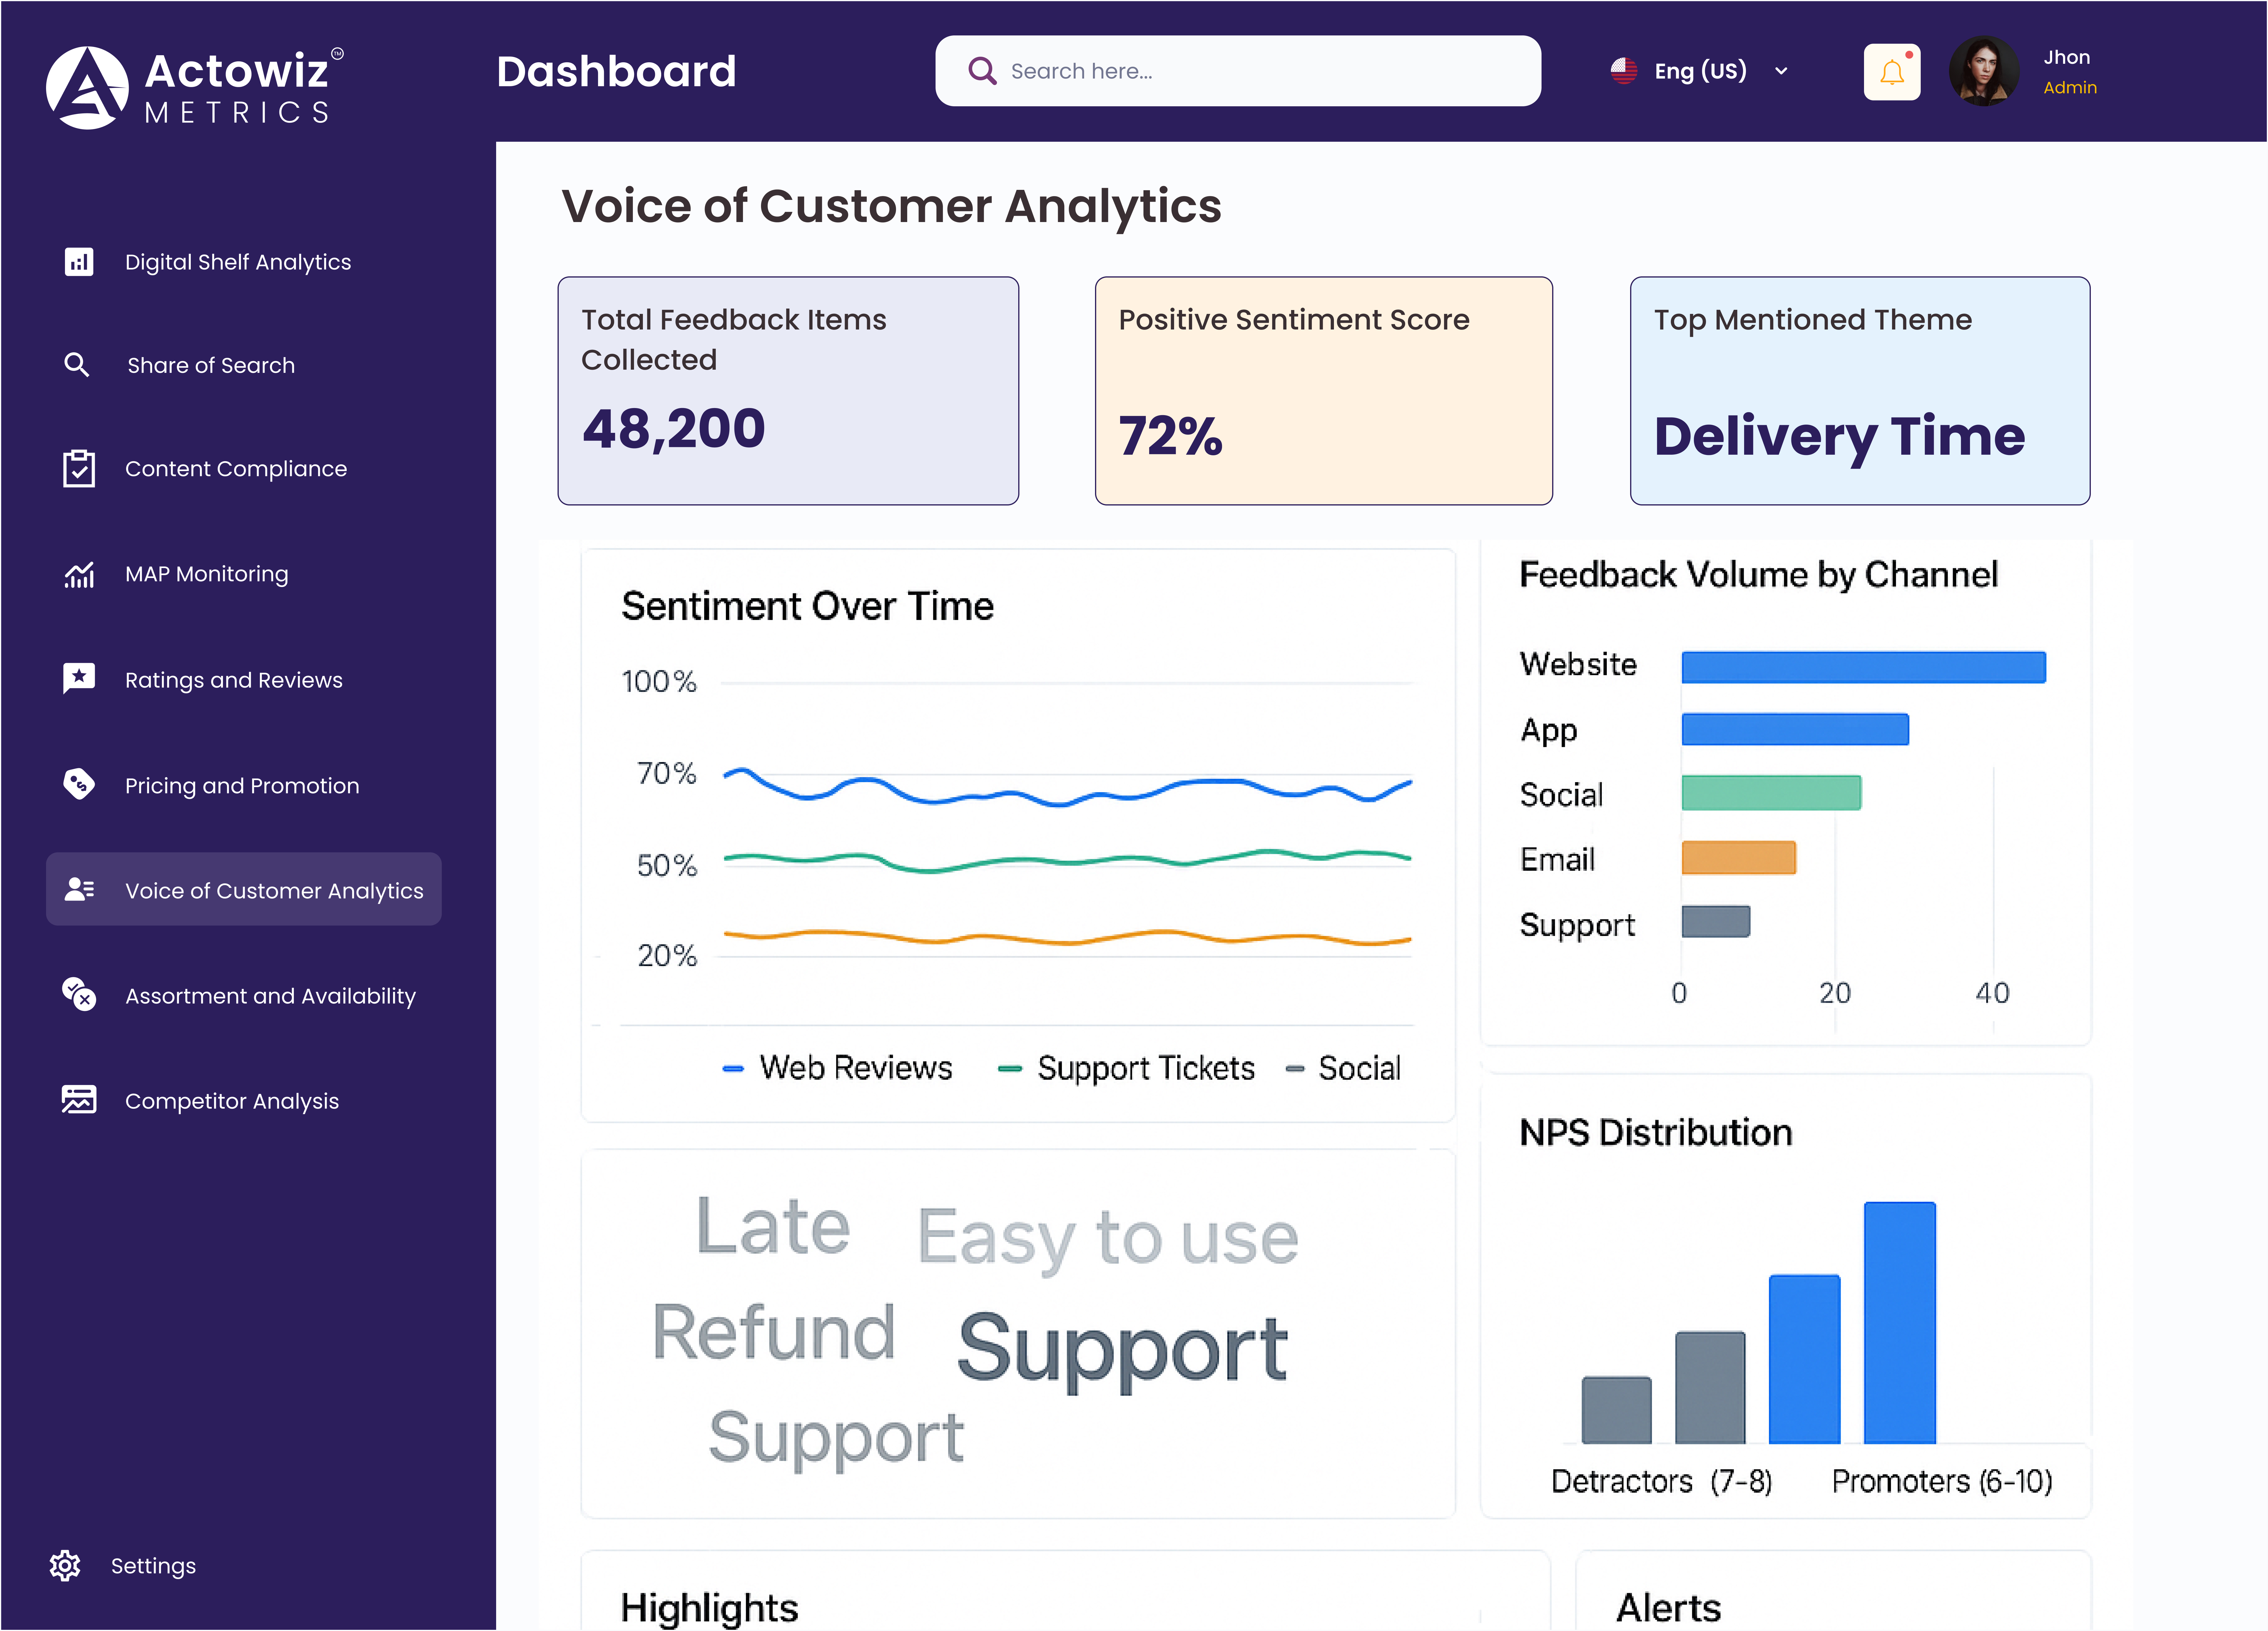The width and height of the screenshot is (2268, 1631).
Task: Click the Competitor Analysis icon
Action: (79, 1100)
